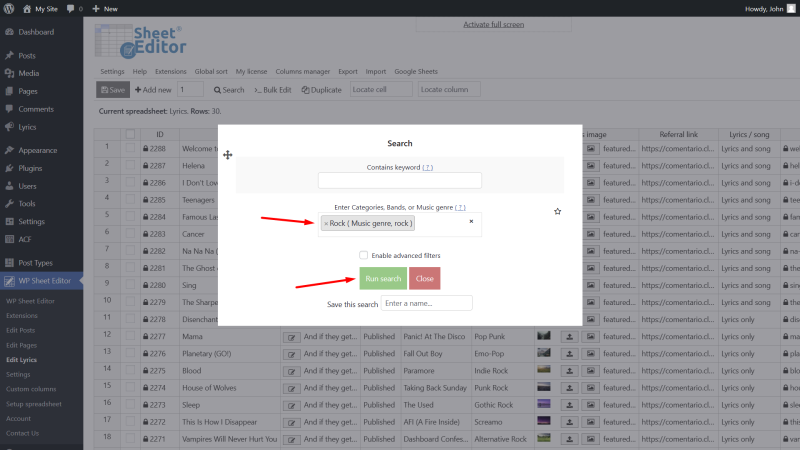
Task: Open the comments bubble in admin bar
Action: [74, 9]
